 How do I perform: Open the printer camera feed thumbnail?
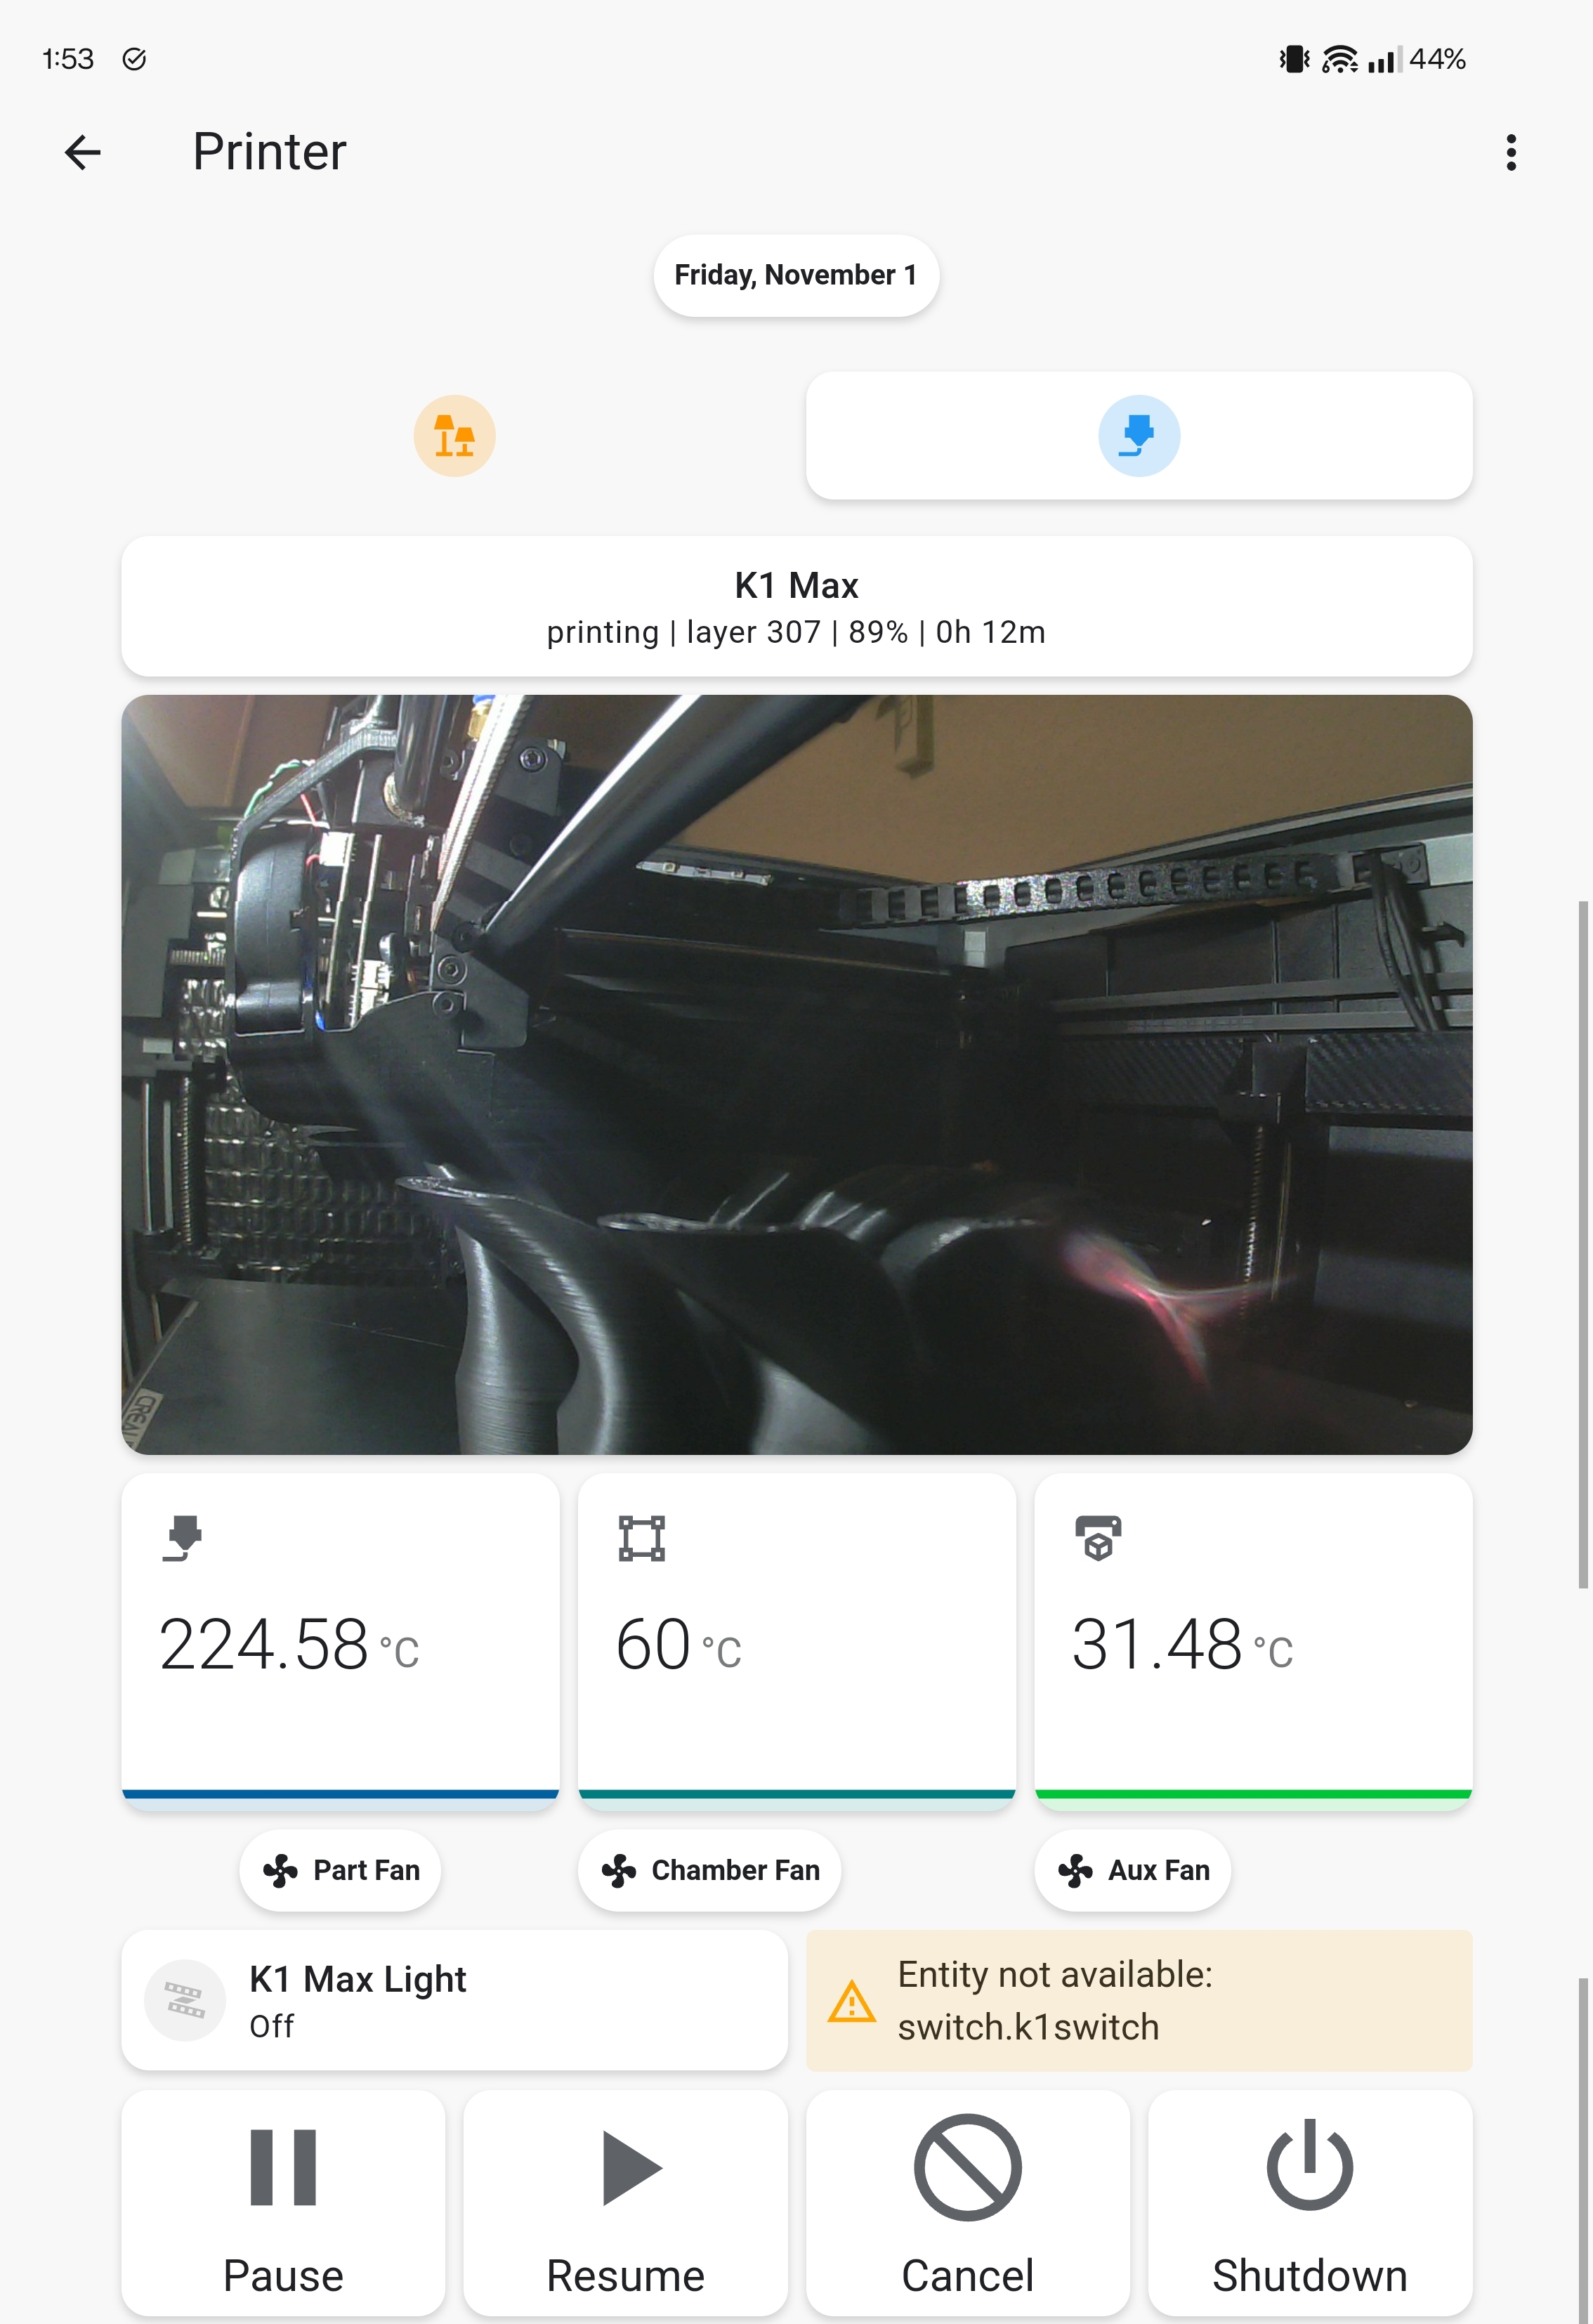pyautogui.click(x=797, y=1075)
